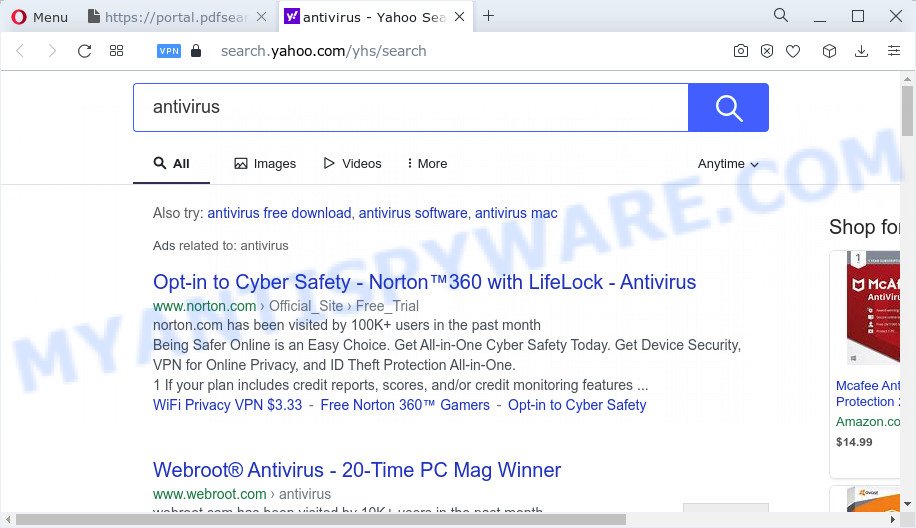The height and width of the screenshot is (528, 916).
Task: Open Opt-in to Cyber Safety sitelink
Action: pos(577,405)
